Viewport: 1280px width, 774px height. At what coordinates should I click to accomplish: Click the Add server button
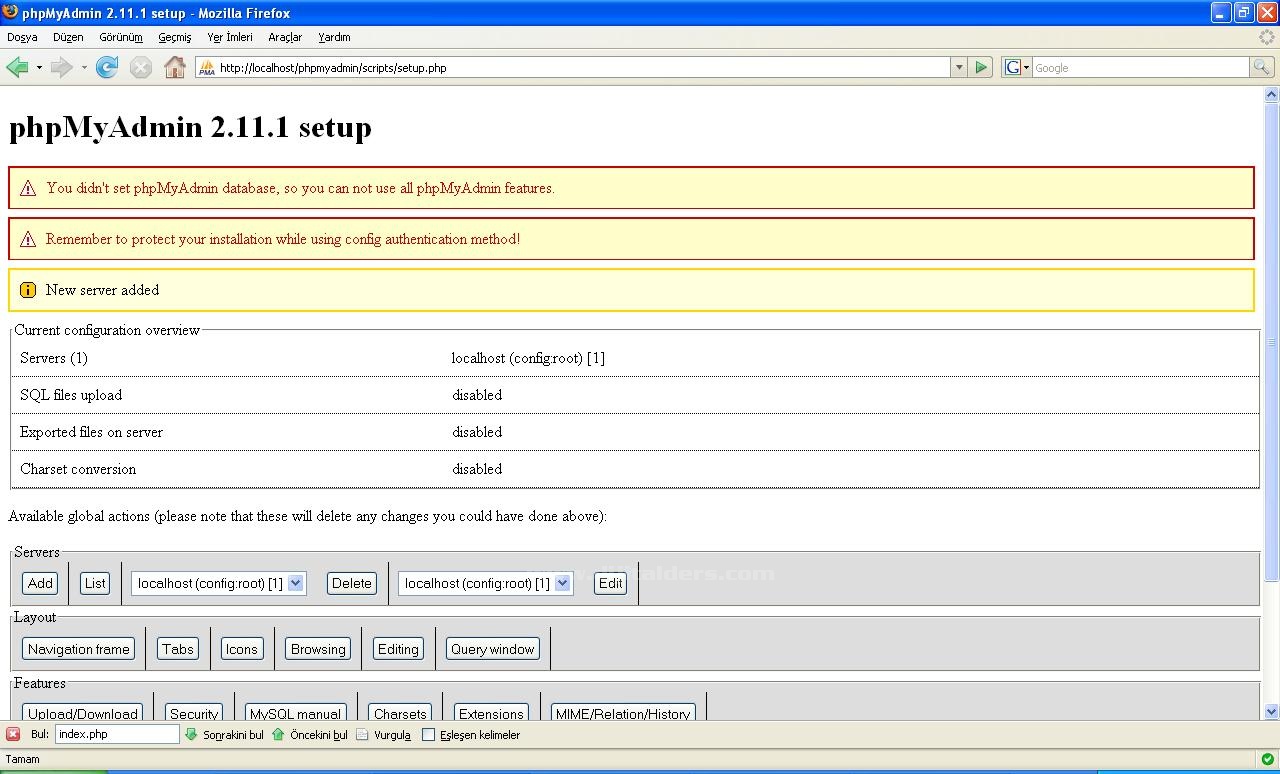[39, 583]
